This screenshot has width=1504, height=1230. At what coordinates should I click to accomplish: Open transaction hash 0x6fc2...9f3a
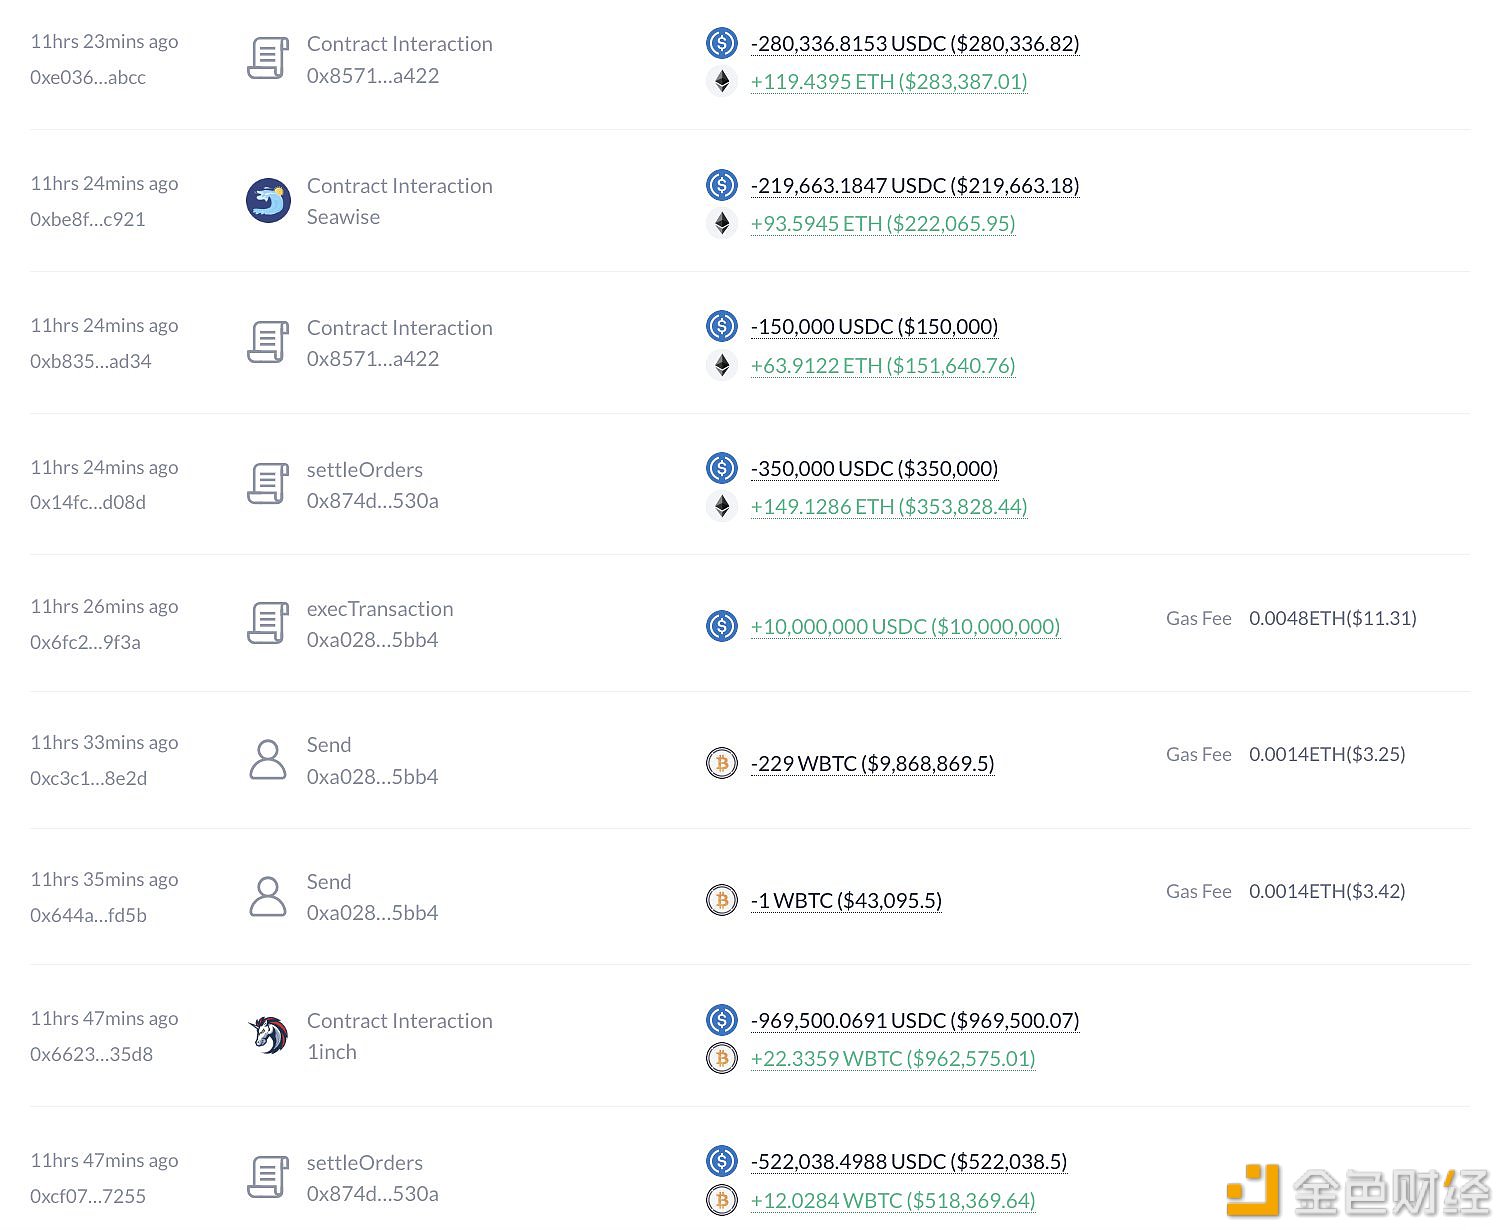(85, 642)
